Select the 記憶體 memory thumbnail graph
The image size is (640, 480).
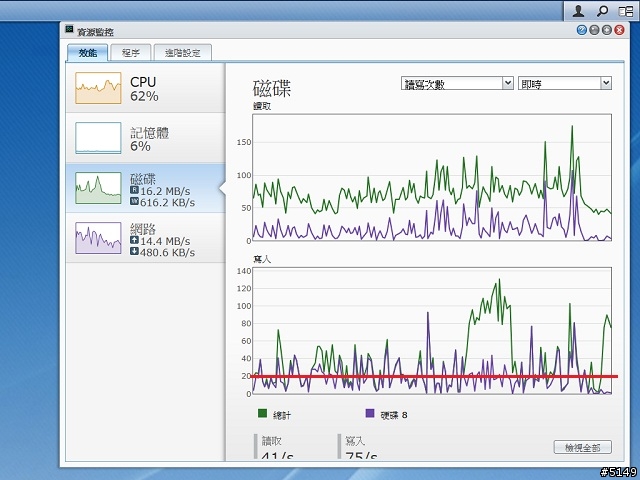(98, 138)
